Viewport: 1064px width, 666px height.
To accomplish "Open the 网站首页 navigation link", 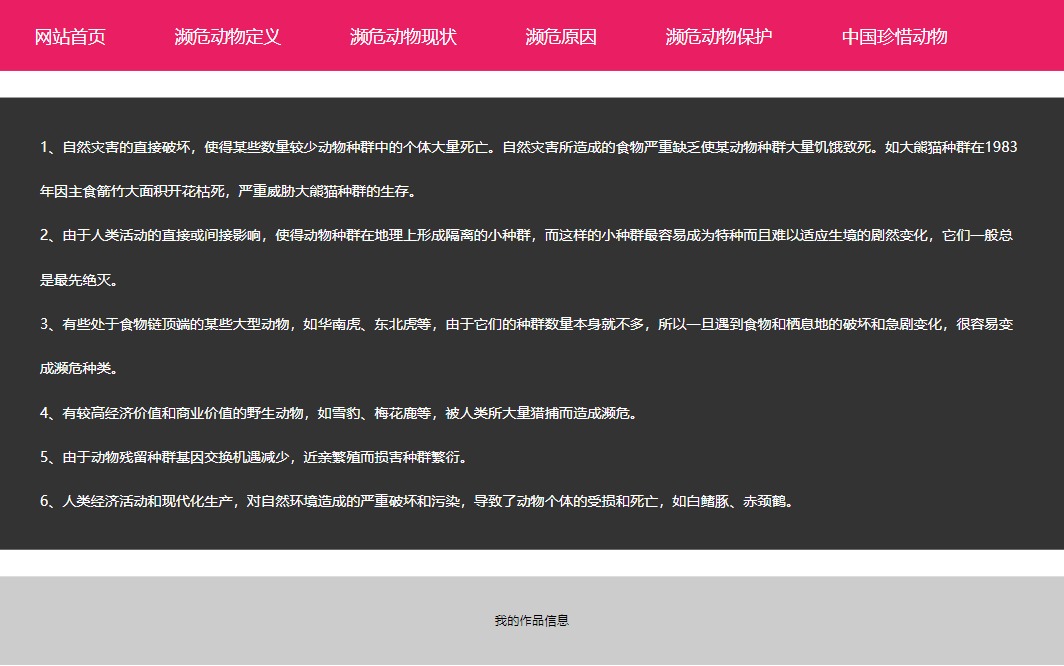I will click(70, 37).
